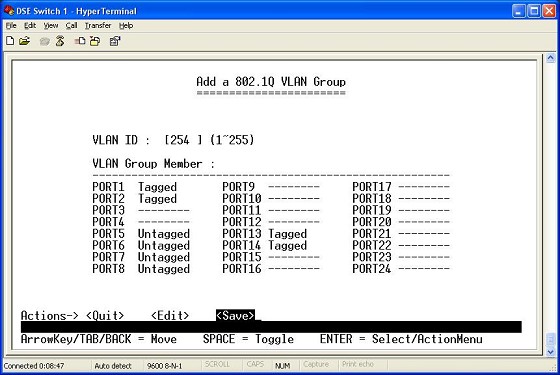Select the highlighted <Save> action

coord(235,315)
